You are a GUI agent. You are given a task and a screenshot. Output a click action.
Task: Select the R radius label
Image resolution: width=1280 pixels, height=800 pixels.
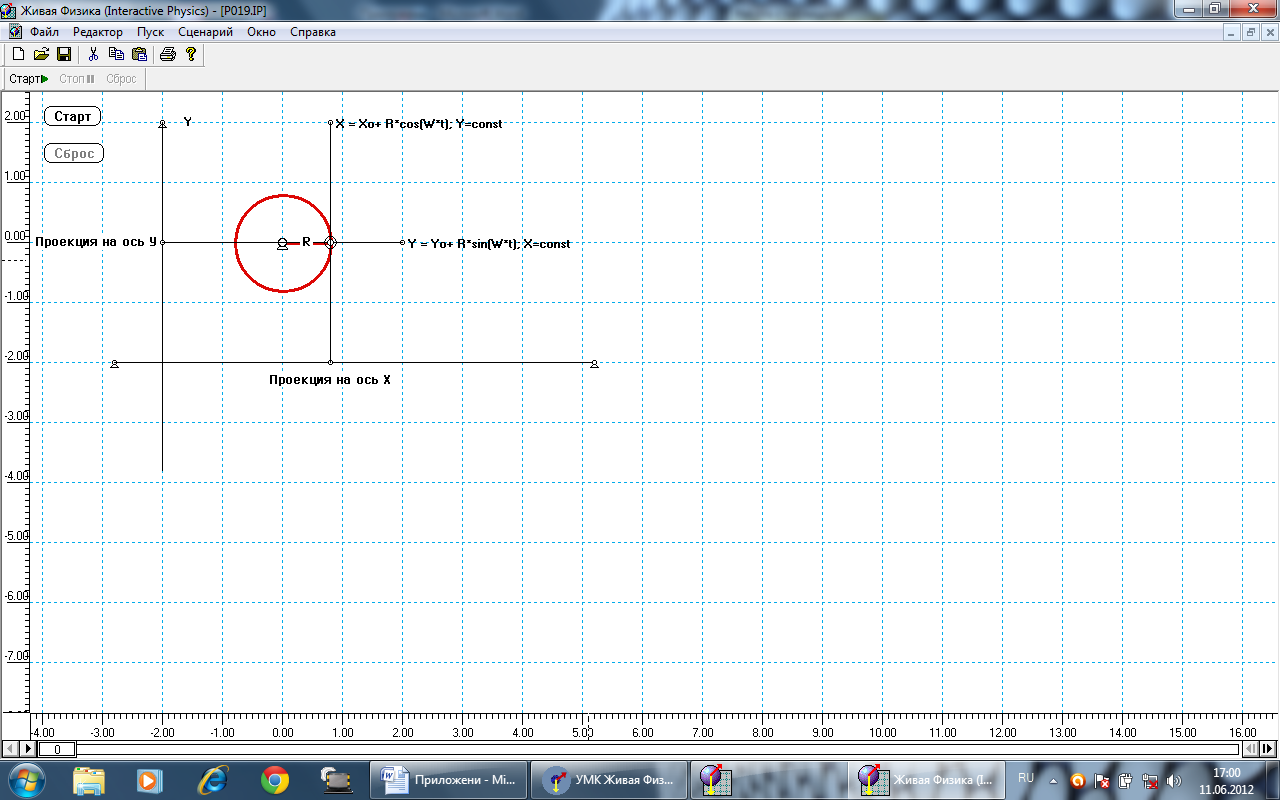(306, 242)
